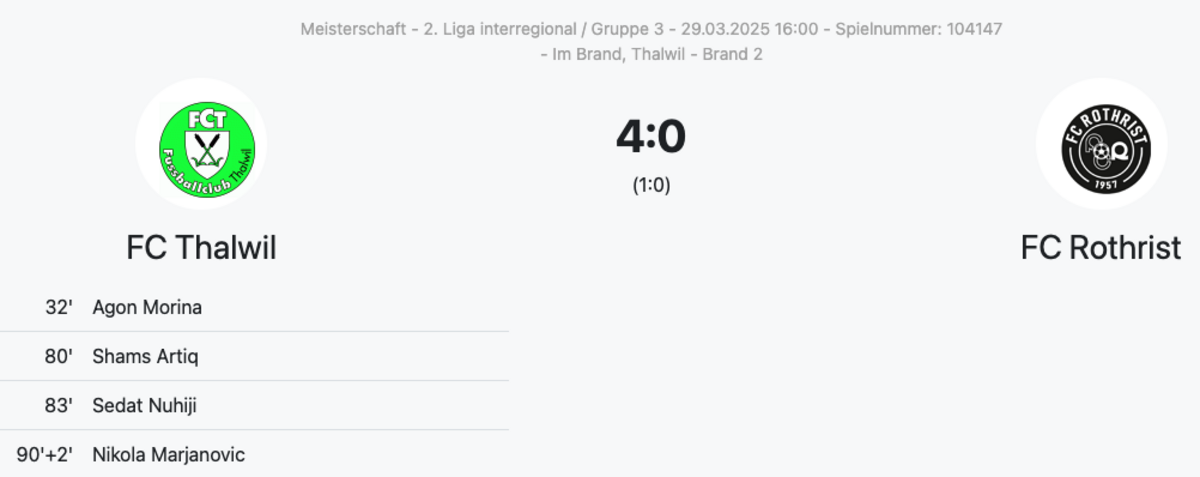Click the 29.03.2025 16:00 match date
1200x477 pixels.
tap(746, 29)
